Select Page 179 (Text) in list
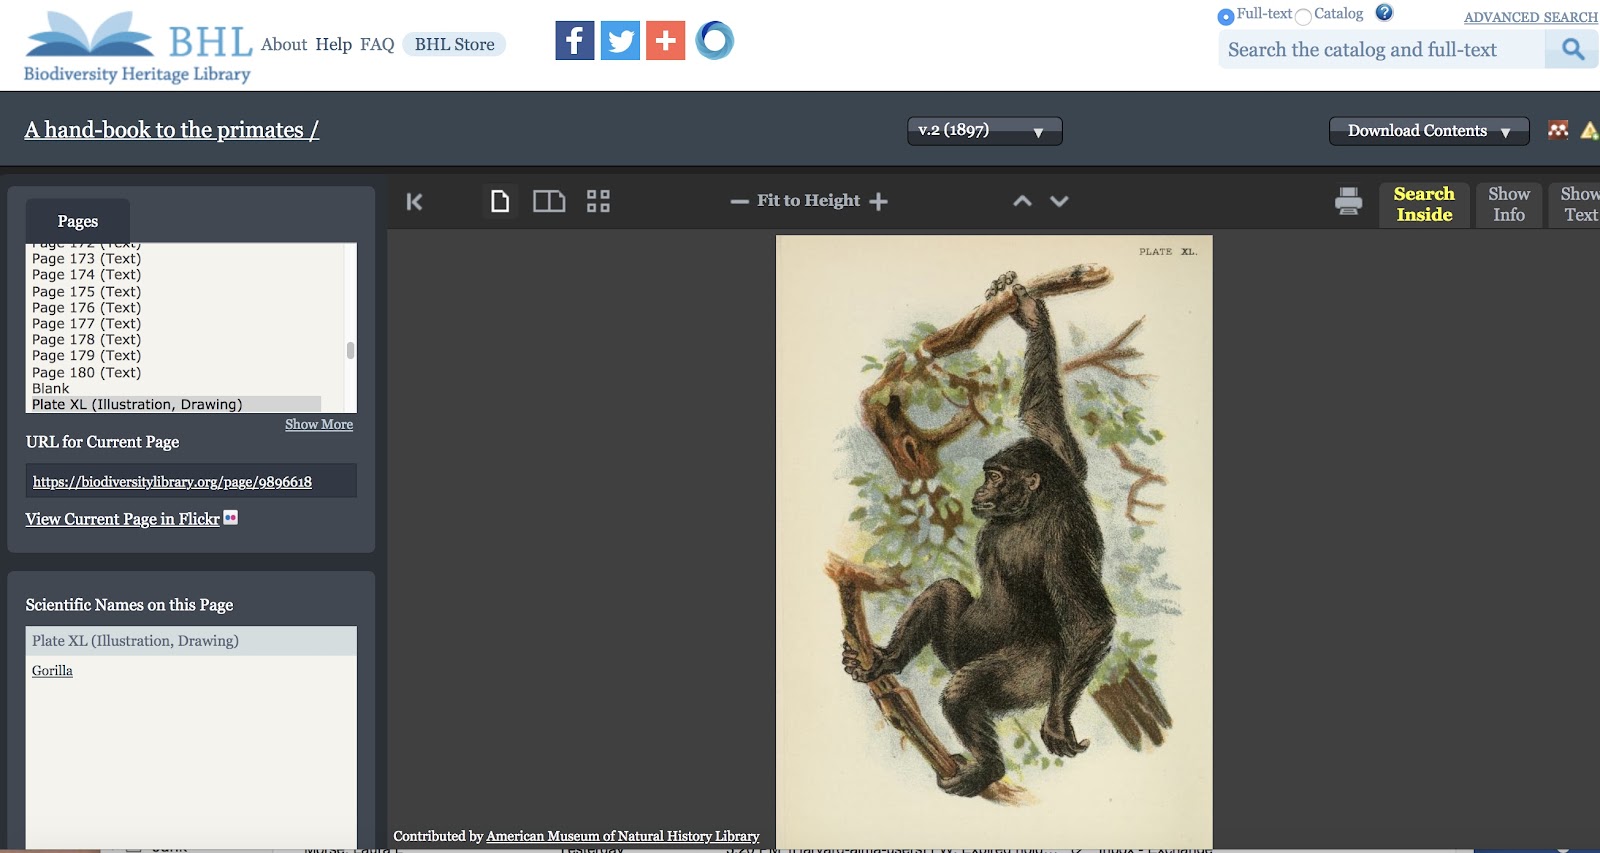 87,356
